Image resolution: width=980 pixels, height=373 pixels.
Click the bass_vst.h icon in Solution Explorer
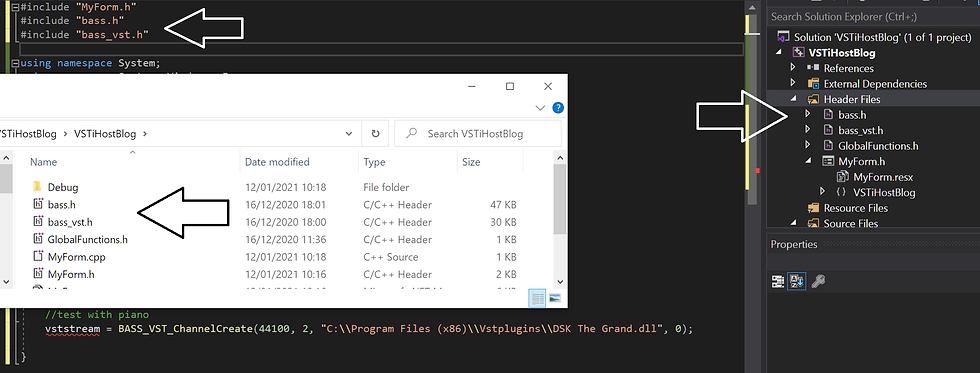pos(828,131)
